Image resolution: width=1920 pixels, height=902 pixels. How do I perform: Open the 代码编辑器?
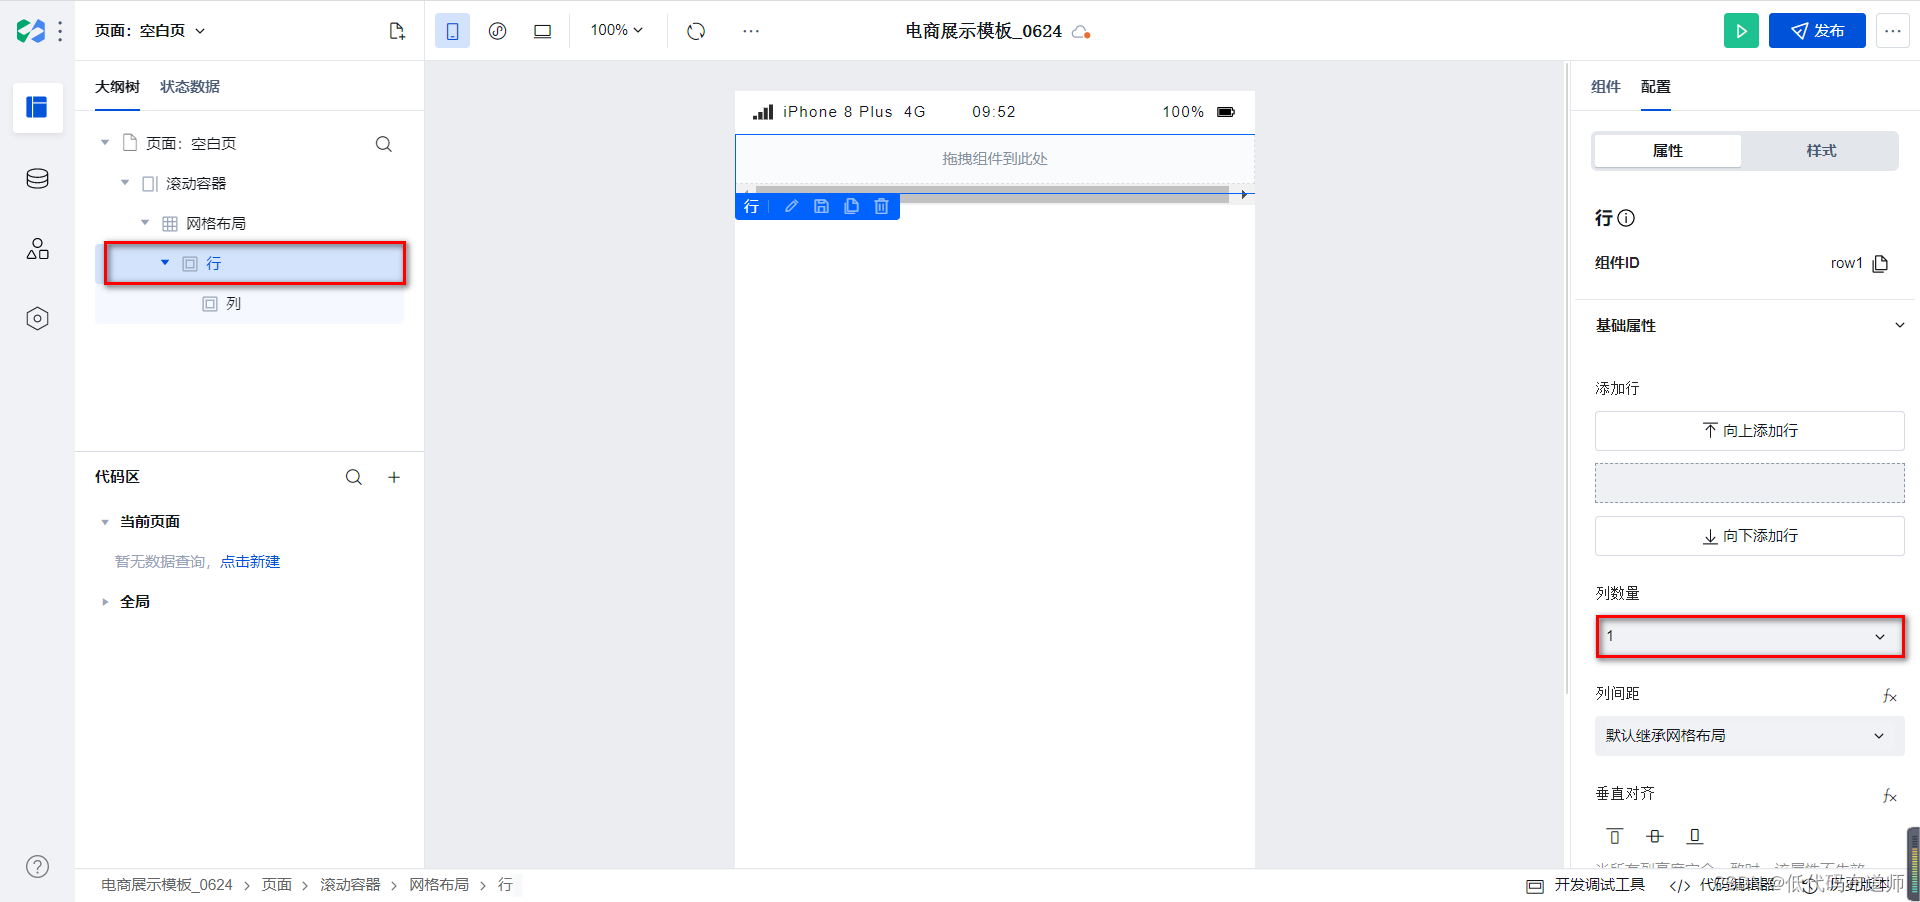tap(1721, 885)
